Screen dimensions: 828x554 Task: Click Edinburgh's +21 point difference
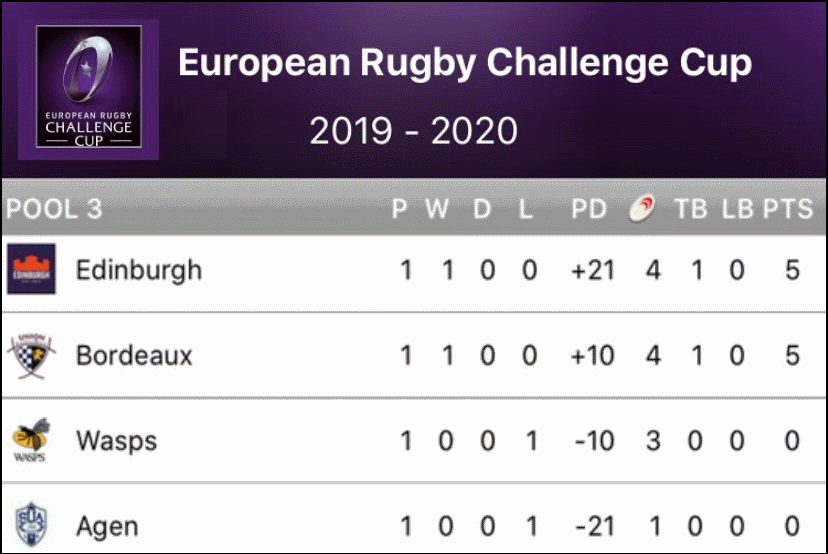[x=593, y=270]
